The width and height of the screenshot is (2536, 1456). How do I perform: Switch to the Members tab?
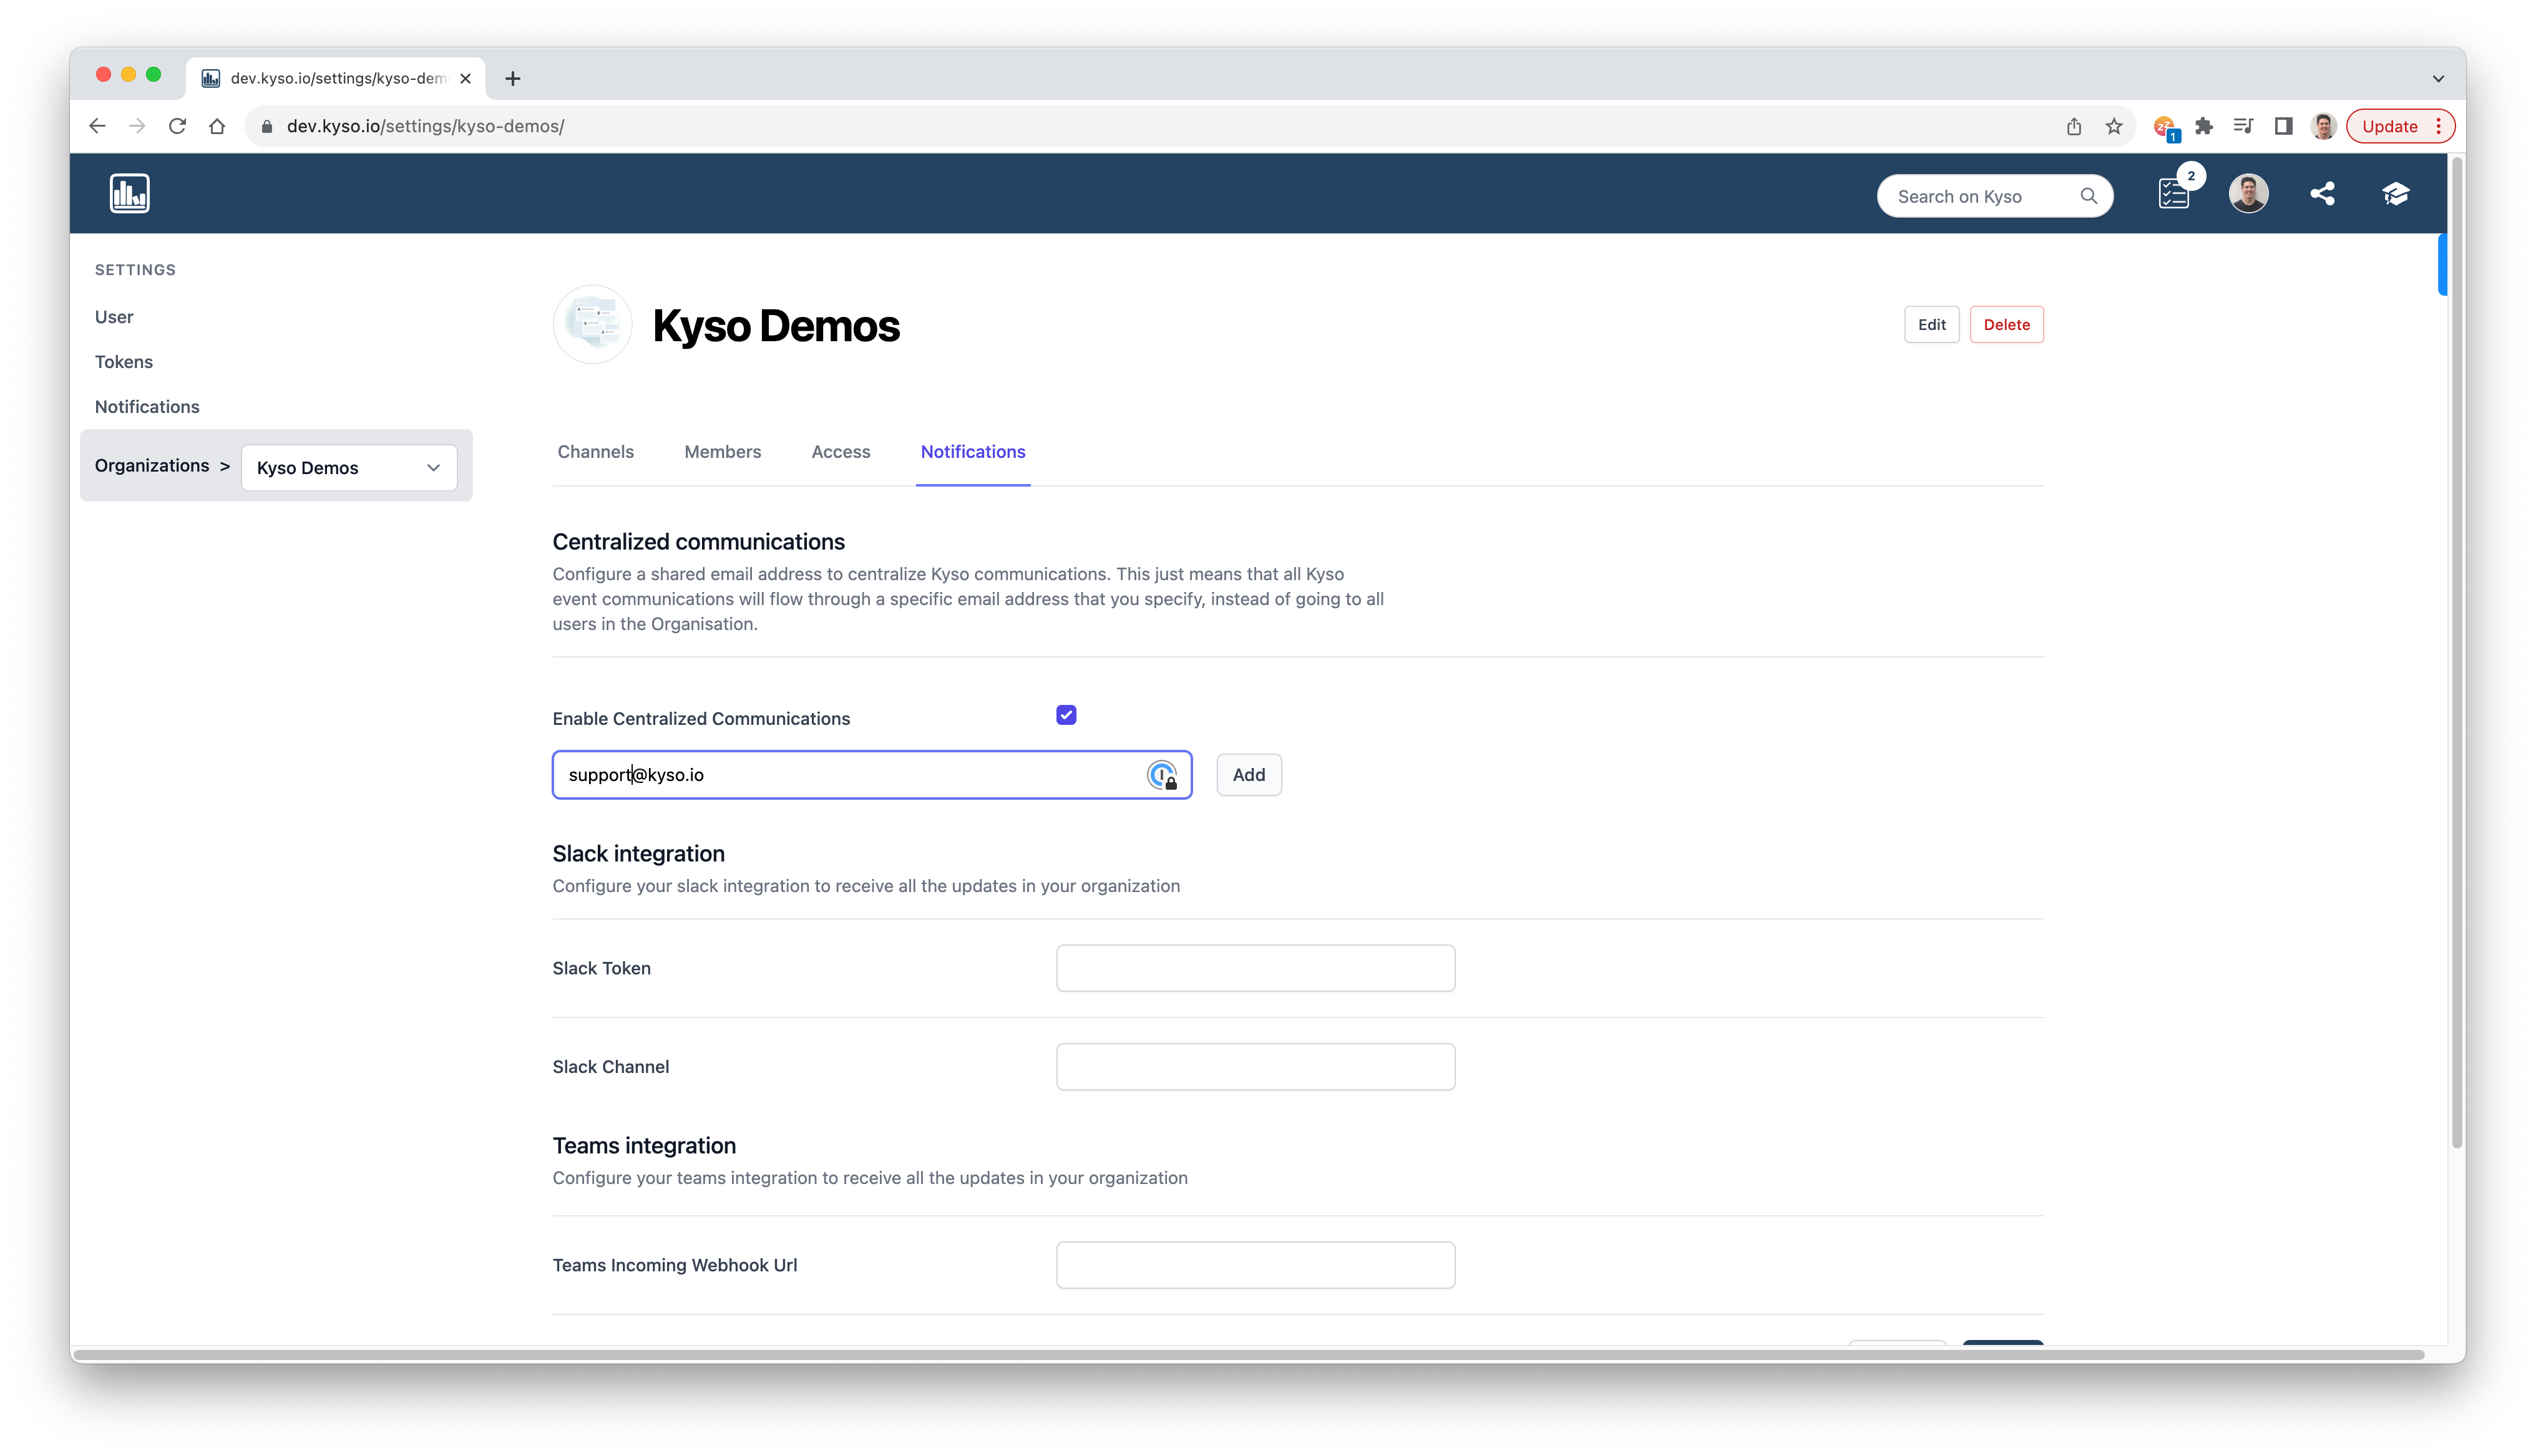723,452
